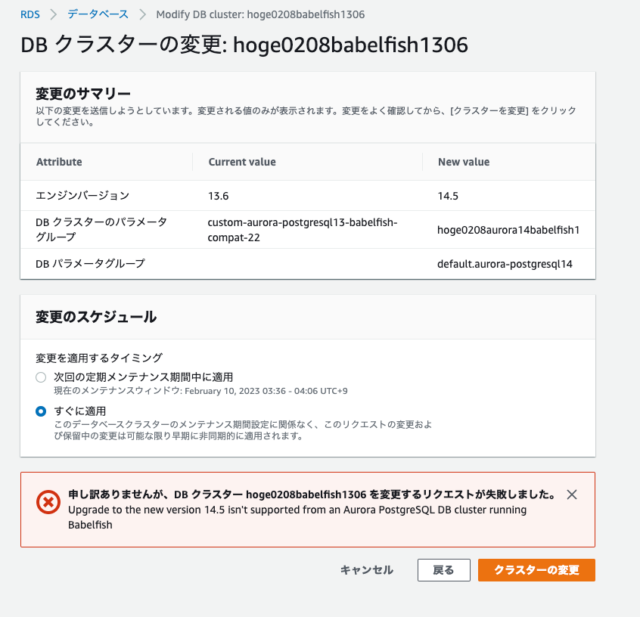Click the New value column header
The width and height of the screenshot is (640, 617).
[464, 162]
